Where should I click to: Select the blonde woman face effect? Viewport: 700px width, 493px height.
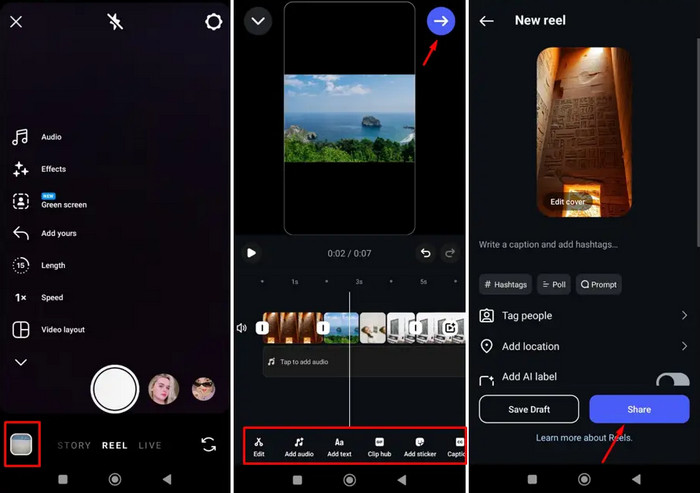(x=163, y=389)
